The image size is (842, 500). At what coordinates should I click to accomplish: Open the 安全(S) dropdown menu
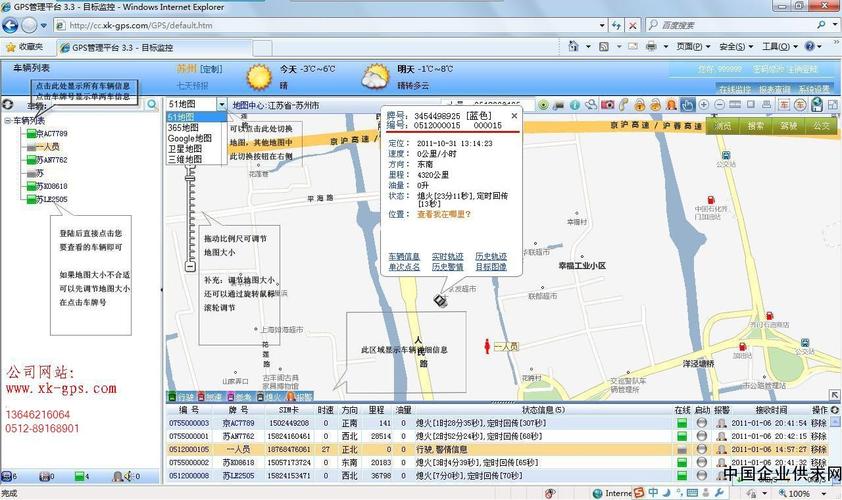(736, 47)
